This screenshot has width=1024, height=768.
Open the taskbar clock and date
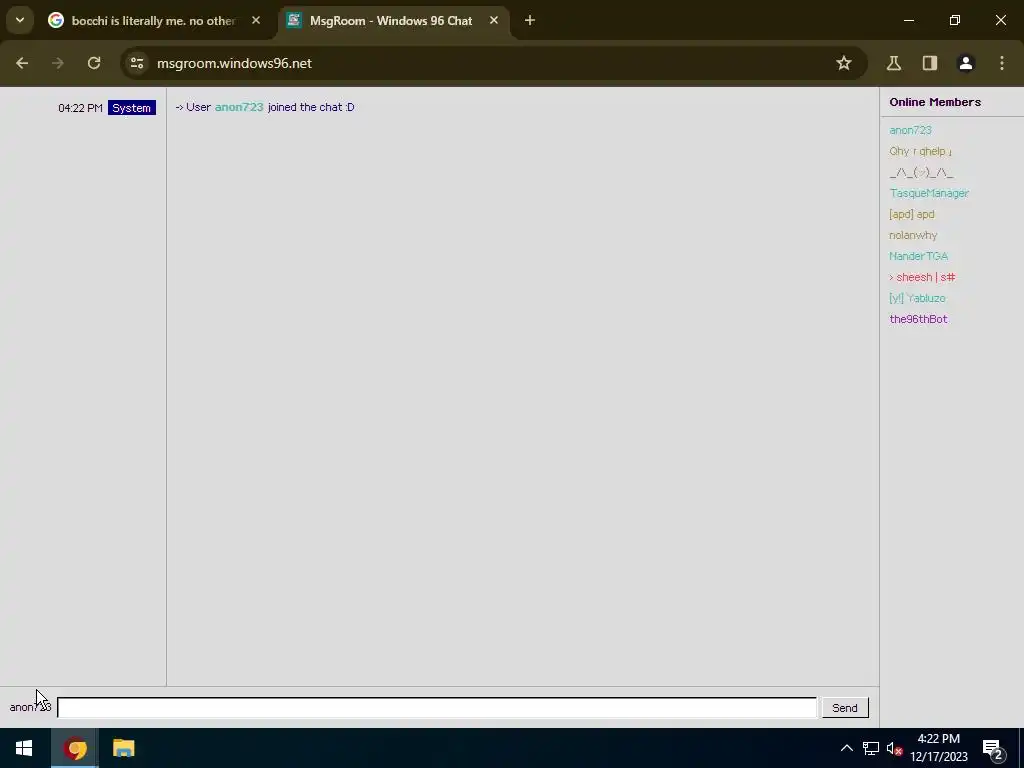[938, 748]
